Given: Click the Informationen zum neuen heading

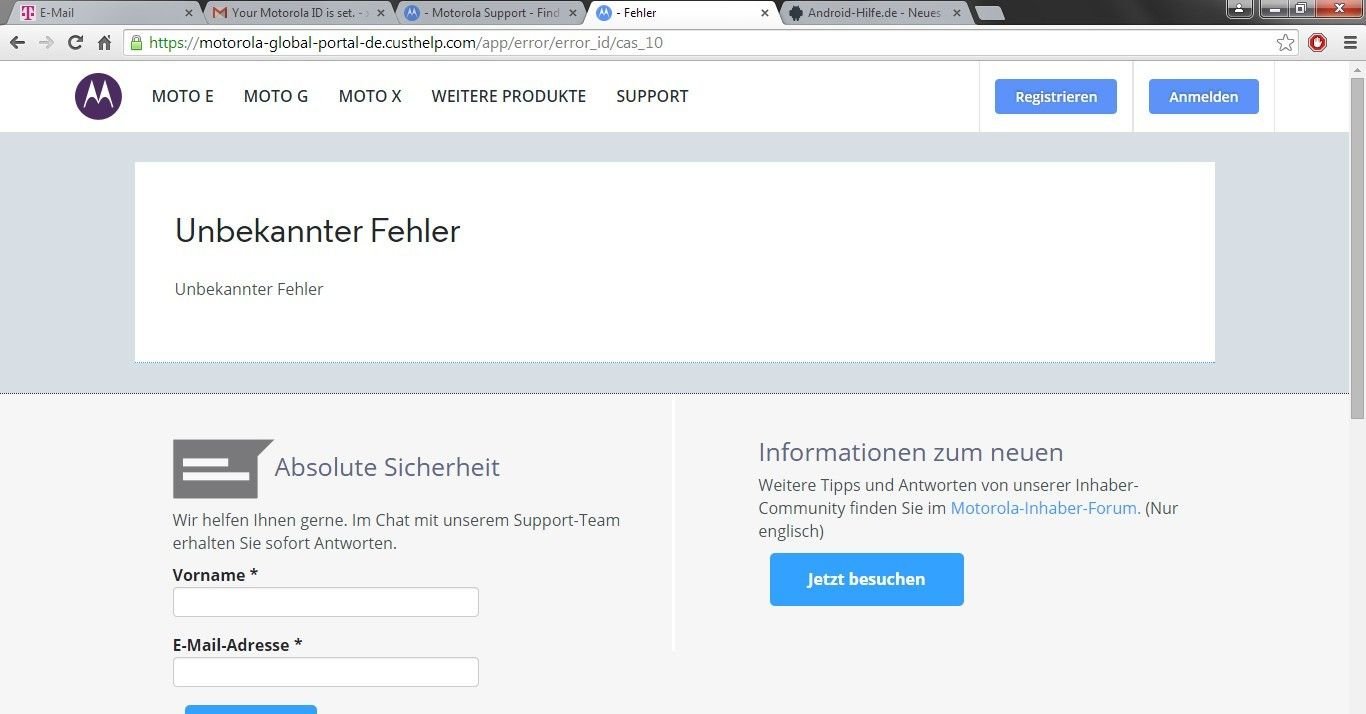Looking at the screenshot, I should coord(911,452).
